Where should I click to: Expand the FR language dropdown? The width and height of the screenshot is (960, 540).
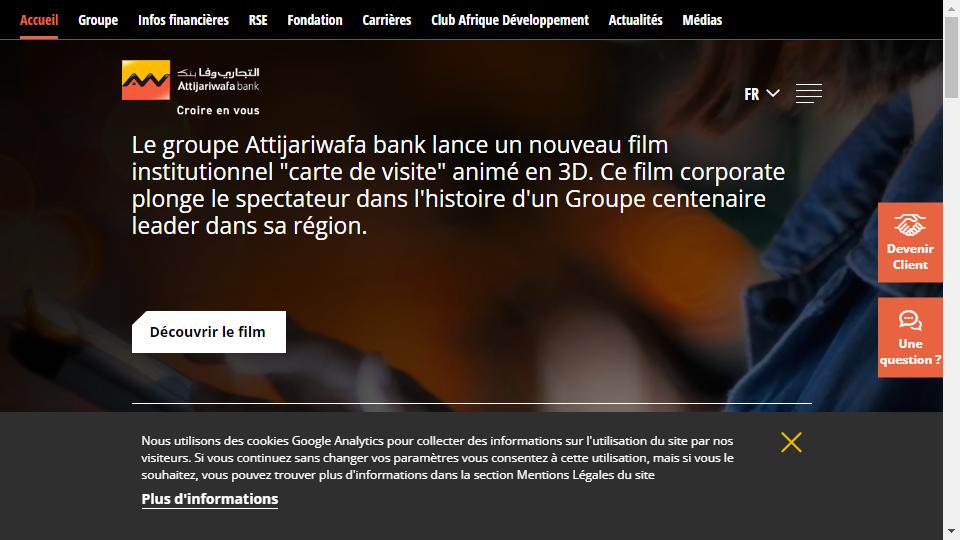pos(762,94)
